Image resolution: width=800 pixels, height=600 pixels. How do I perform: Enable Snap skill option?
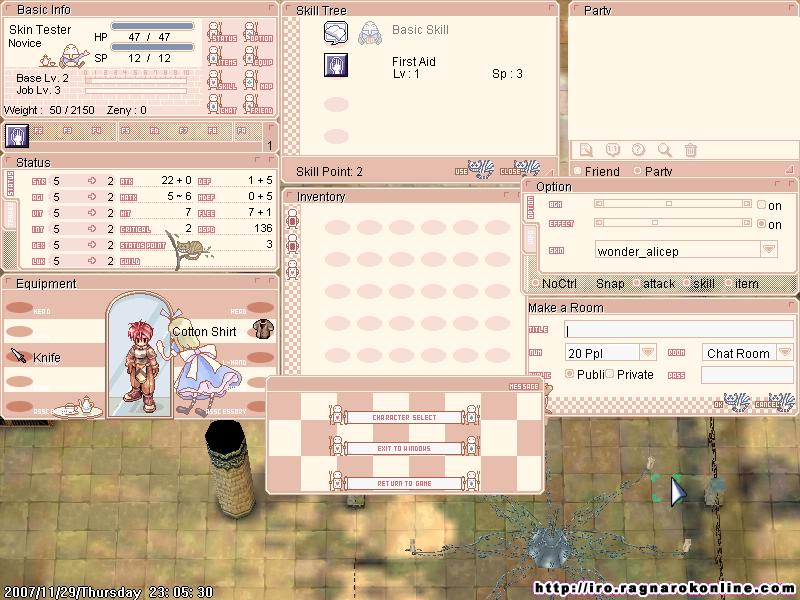coord(686,283)
